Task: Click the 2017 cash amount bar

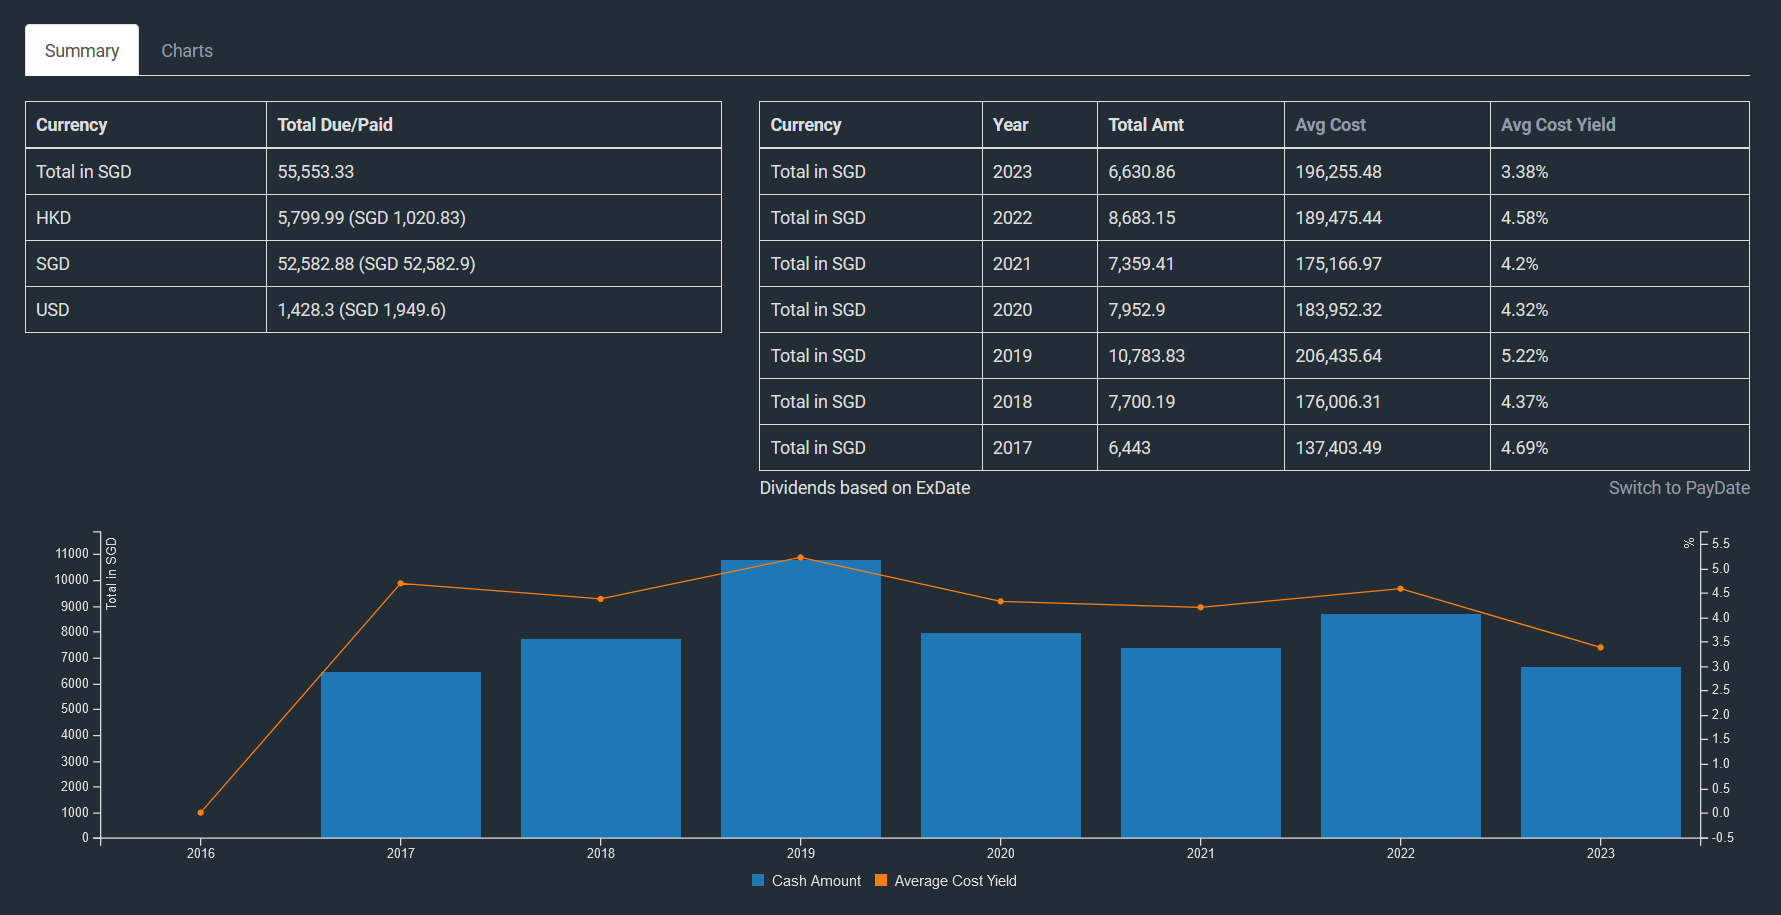Action: click(400, 755)
